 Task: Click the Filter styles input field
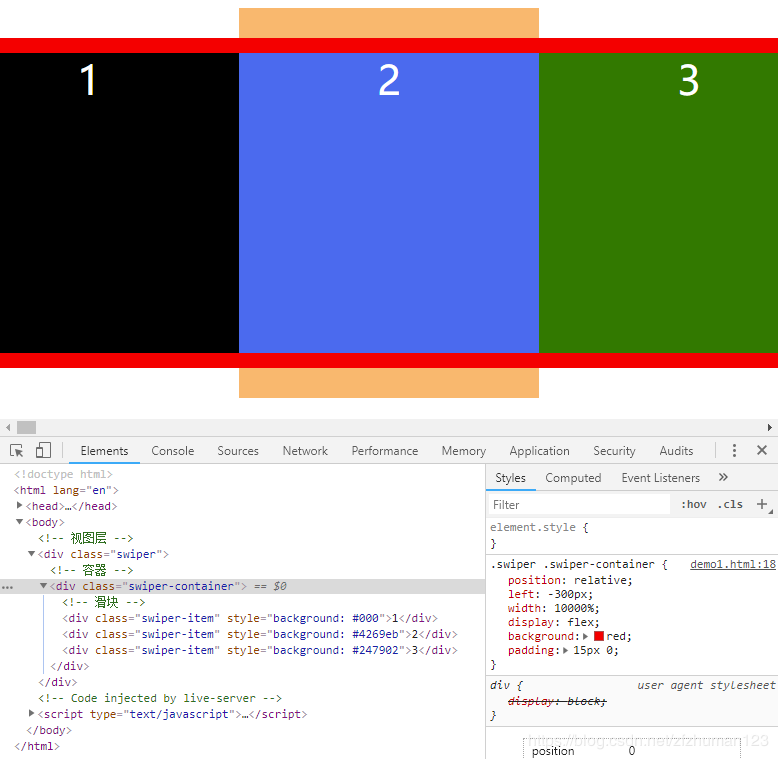pyautogui.click(x=579, y=505)
